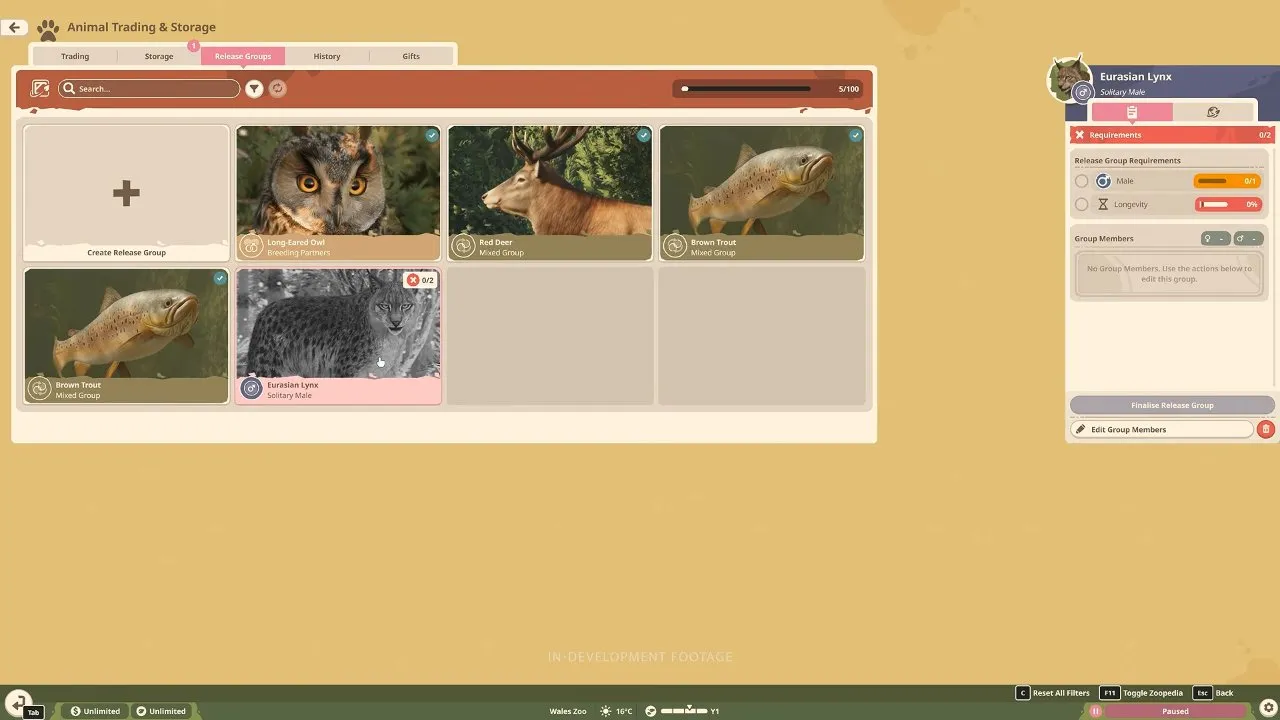The image size is (1280, 720).
Task: Click the checkmark on Red Deer card
Action: 644,135
